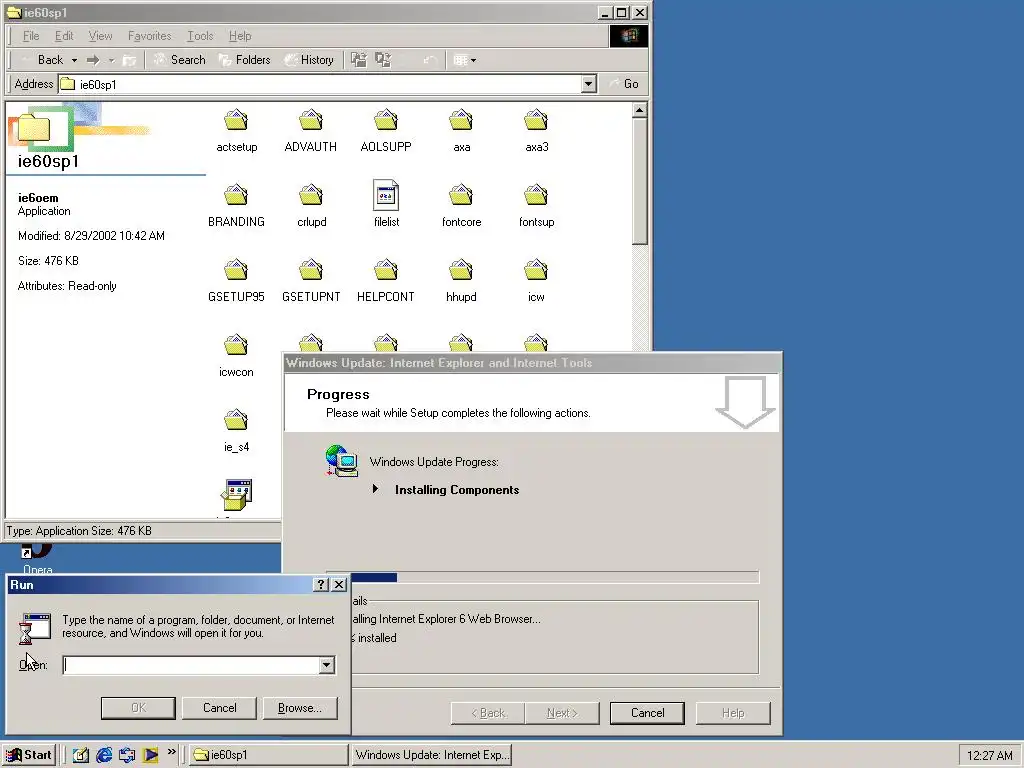Click the Show Desktop quick launch icon
The height and width of the screenshot is (768, 1024).
click(x=80, y=755)
